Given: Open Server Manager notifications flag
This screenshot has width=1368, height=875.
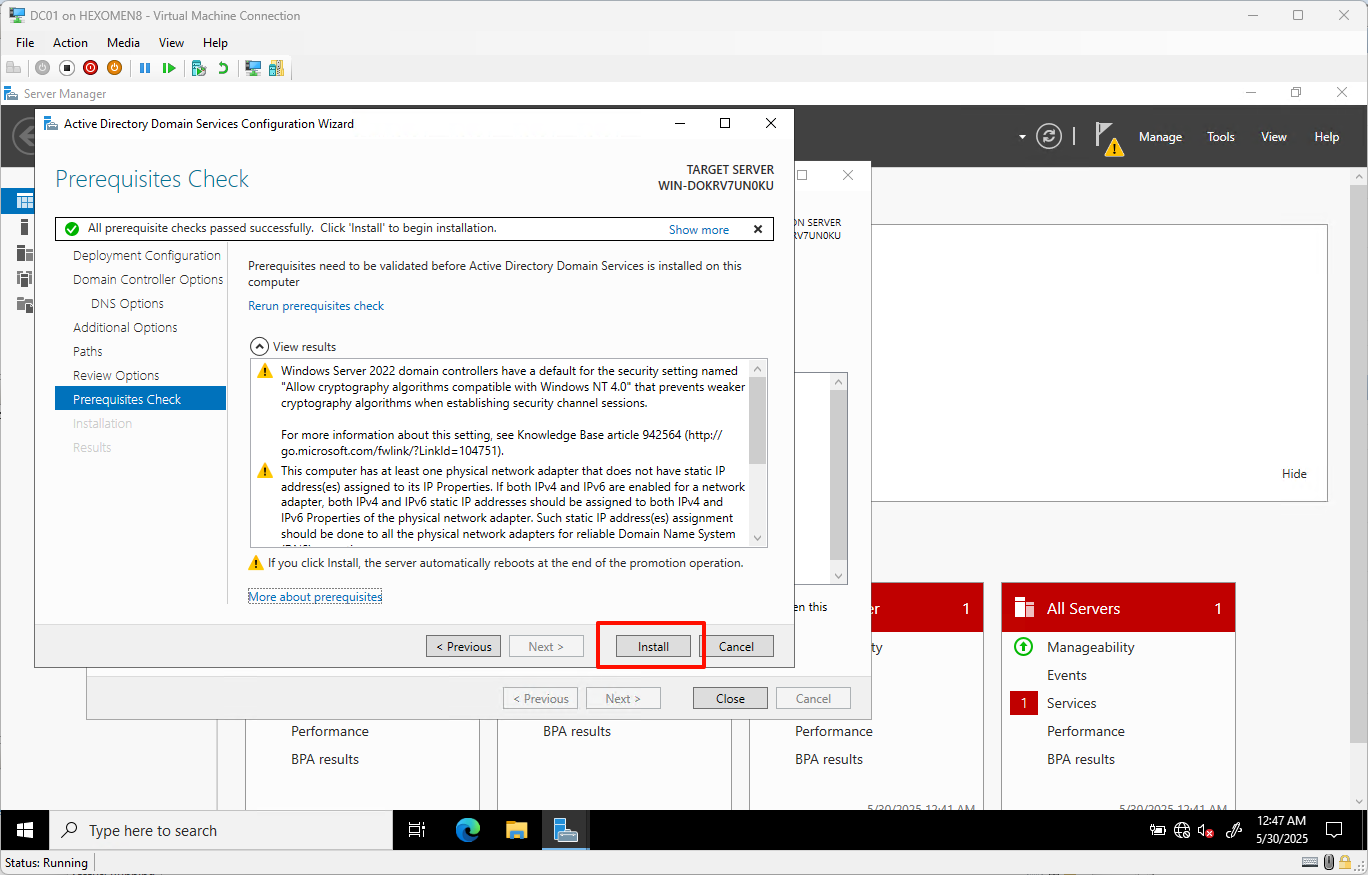Looking at the screenshot, I should click(1107, 137).
